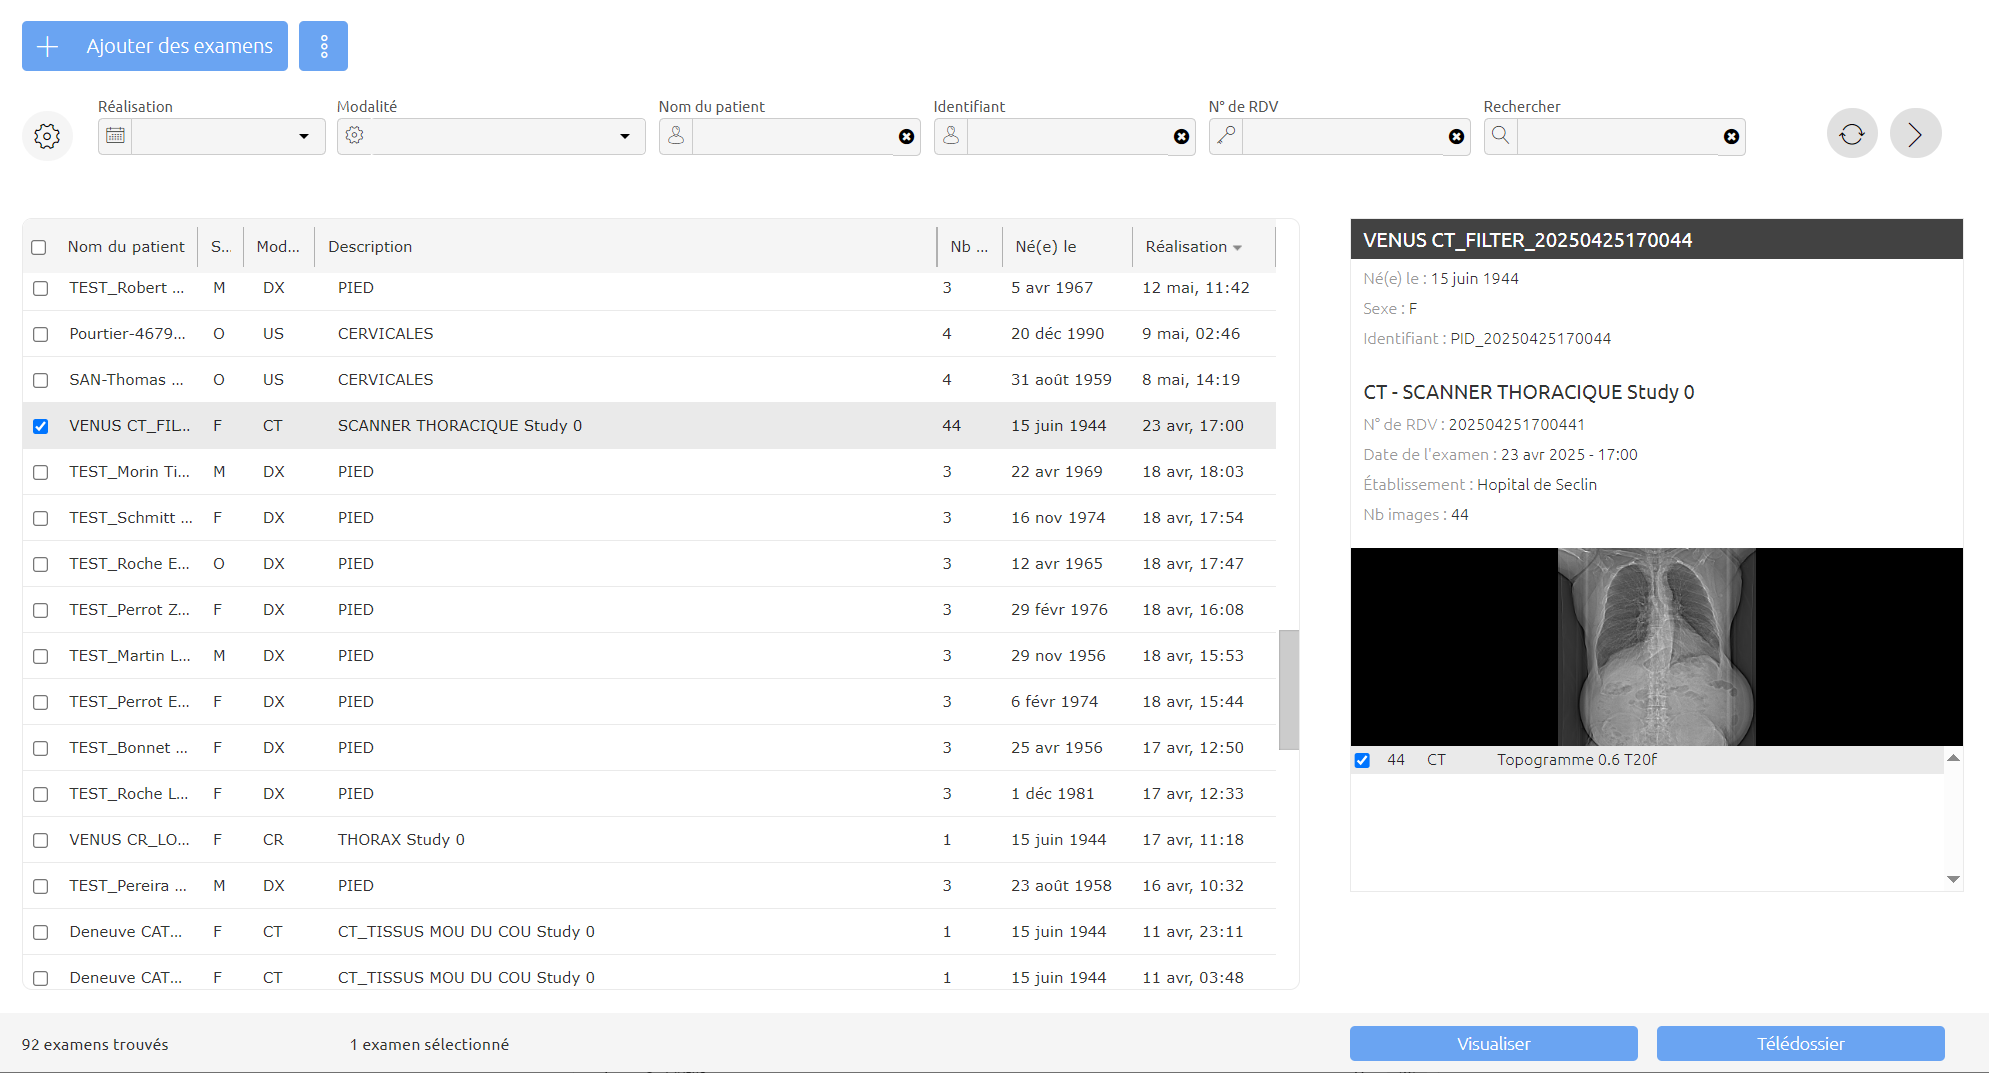Click the right chevron next-page icon

coord(1915,134)
